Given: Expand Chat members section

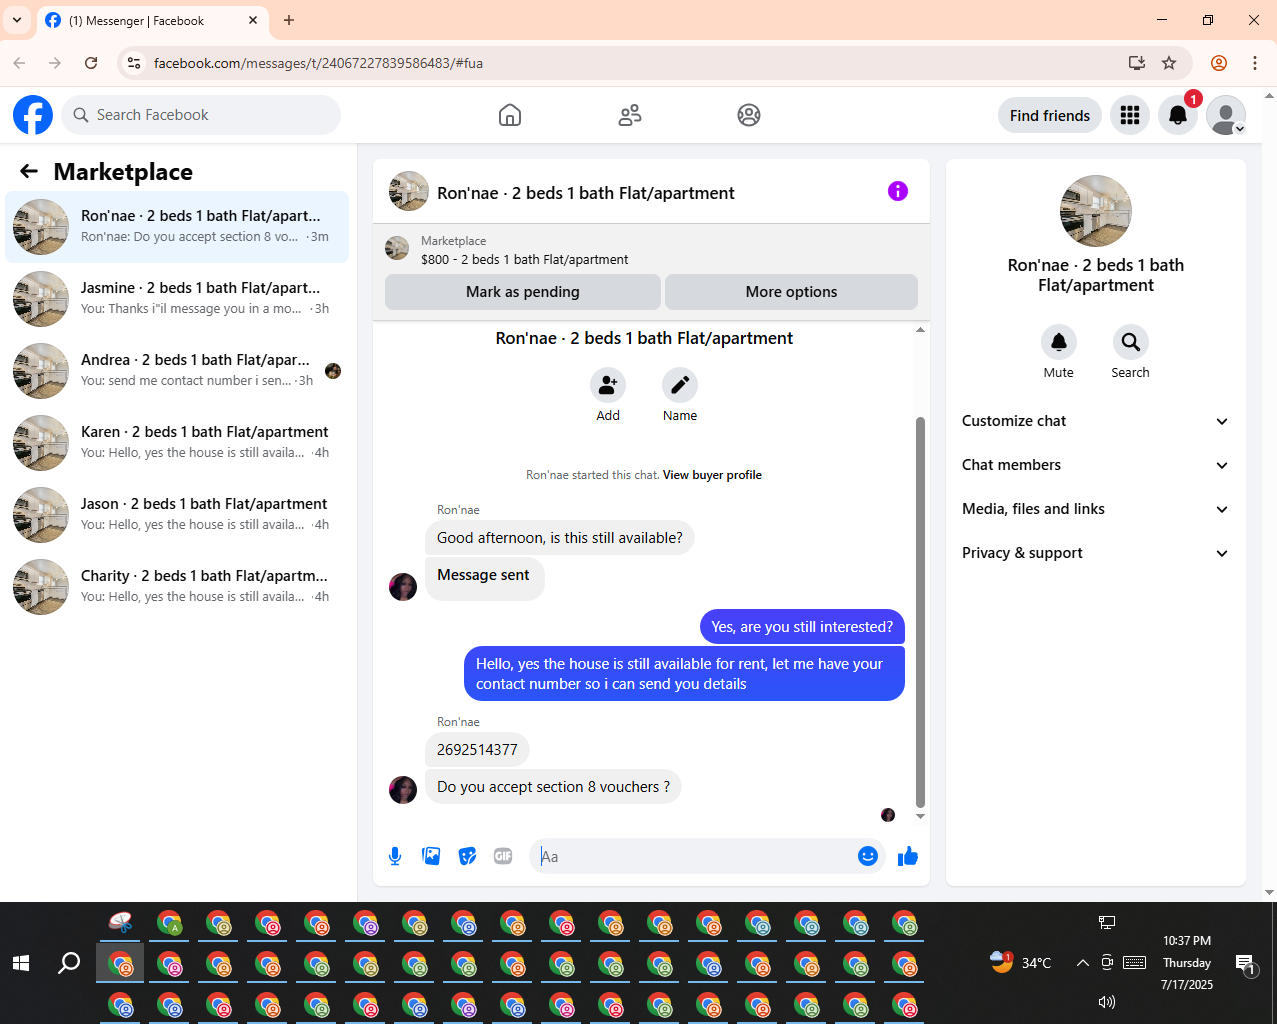Looking at the screenshot, I should coord(1095,465).
